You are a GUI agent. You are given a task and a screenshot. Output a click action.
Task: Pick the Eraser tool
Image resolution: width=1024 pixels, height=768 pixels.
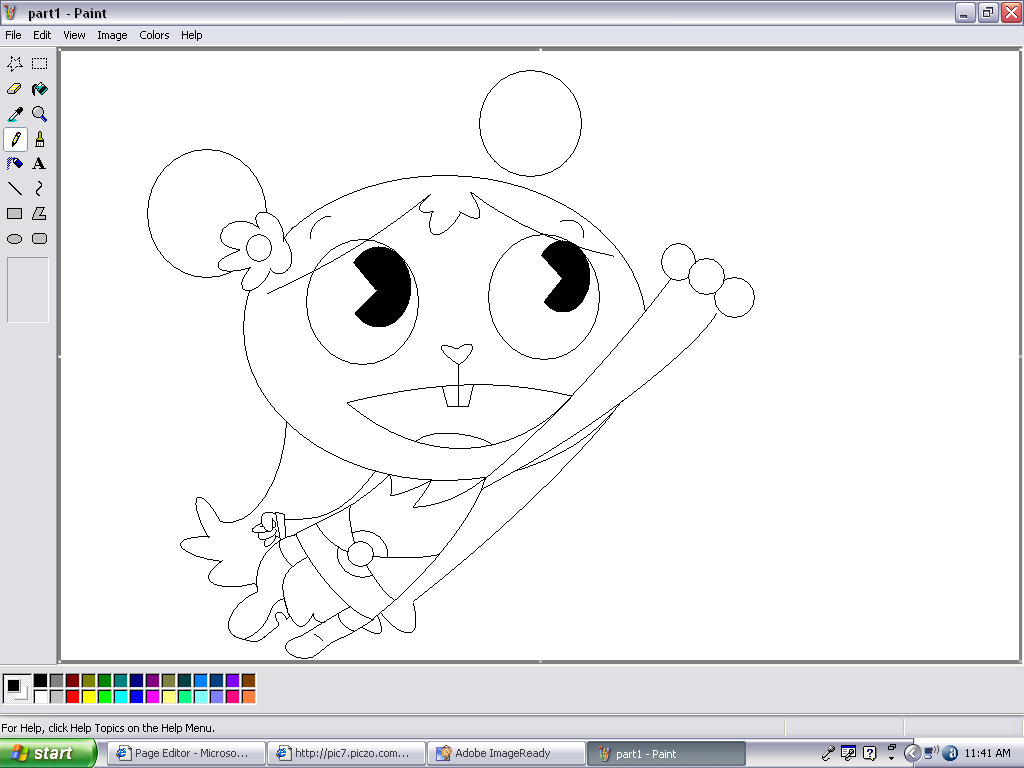(15, 89)
